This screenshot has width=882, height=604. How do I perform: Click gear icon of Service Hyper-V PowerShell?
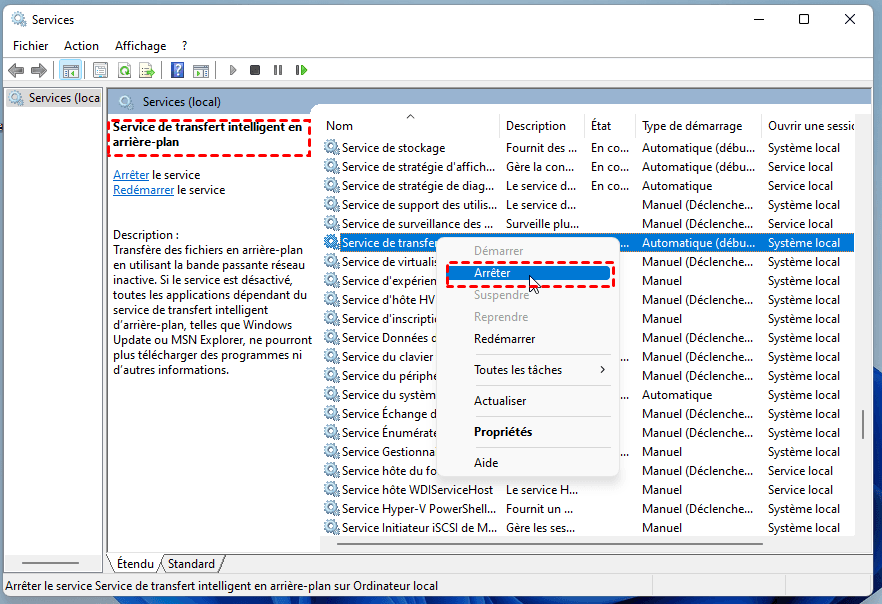click(x=332, y=508)
